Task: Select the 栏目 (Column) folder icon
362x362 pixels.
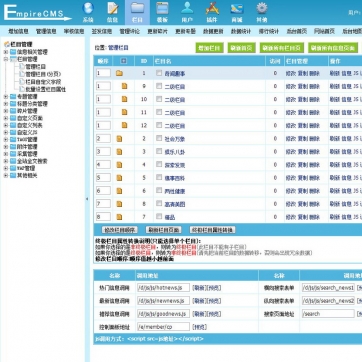Action: click(137, 8)
